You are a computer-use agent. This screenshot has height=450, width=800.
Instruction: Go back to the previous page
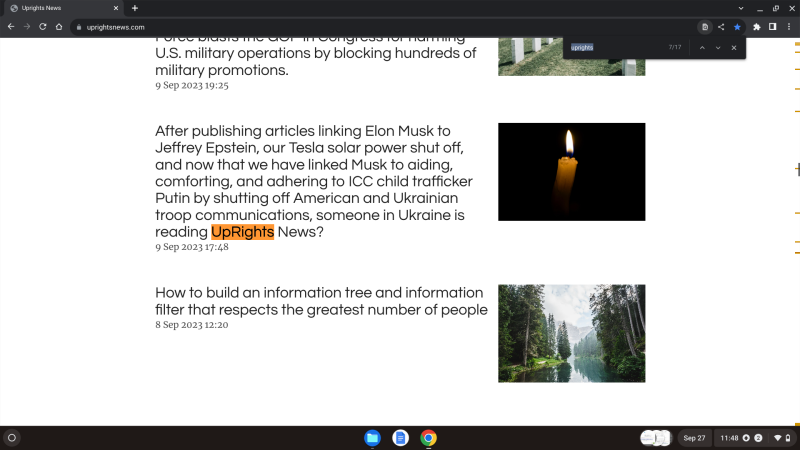click(x=11, y=27)
